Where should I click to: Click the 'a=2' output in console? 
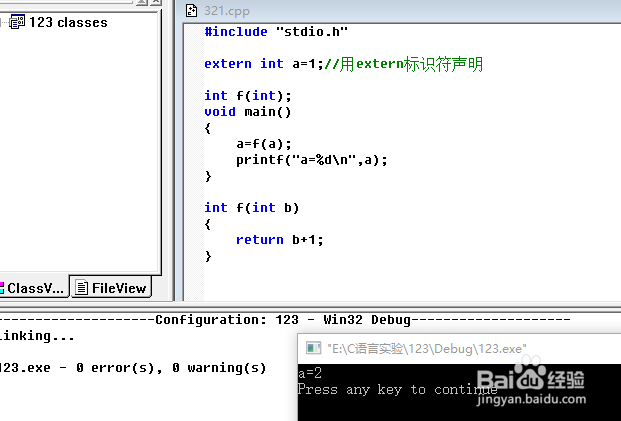(310, 373)
